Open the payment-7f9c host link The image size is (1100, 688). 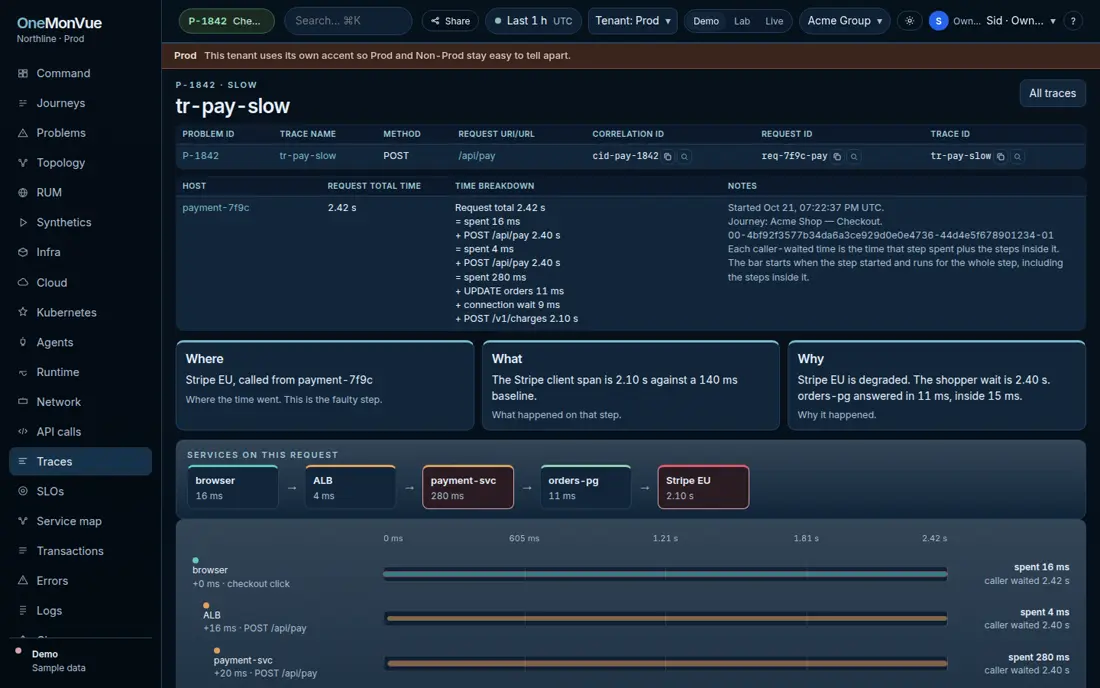215,208
